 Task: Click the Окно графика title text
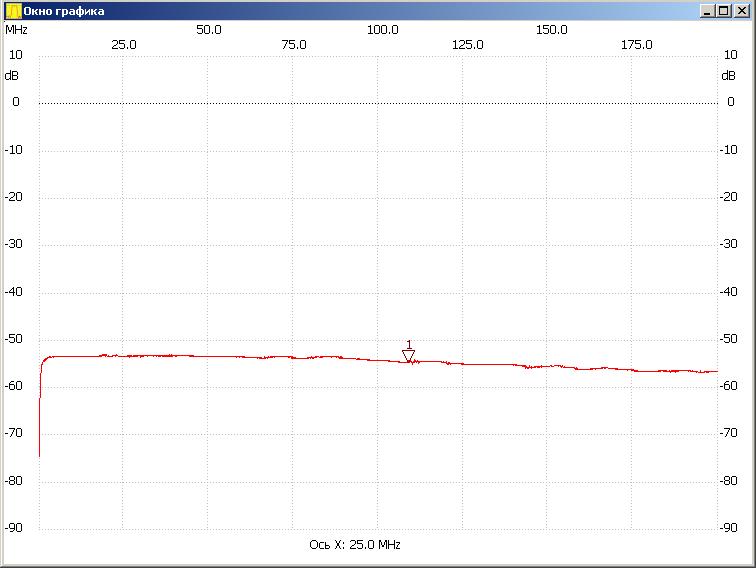point(64,11)
